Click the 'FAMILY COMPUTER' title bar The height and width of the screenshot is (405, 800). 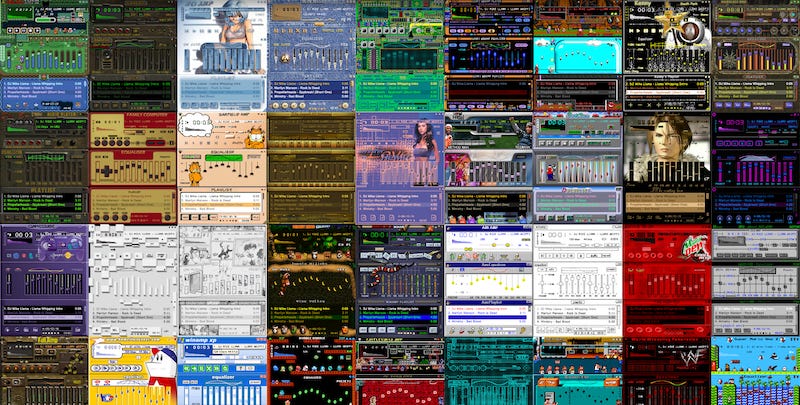[x=147, y=114]
